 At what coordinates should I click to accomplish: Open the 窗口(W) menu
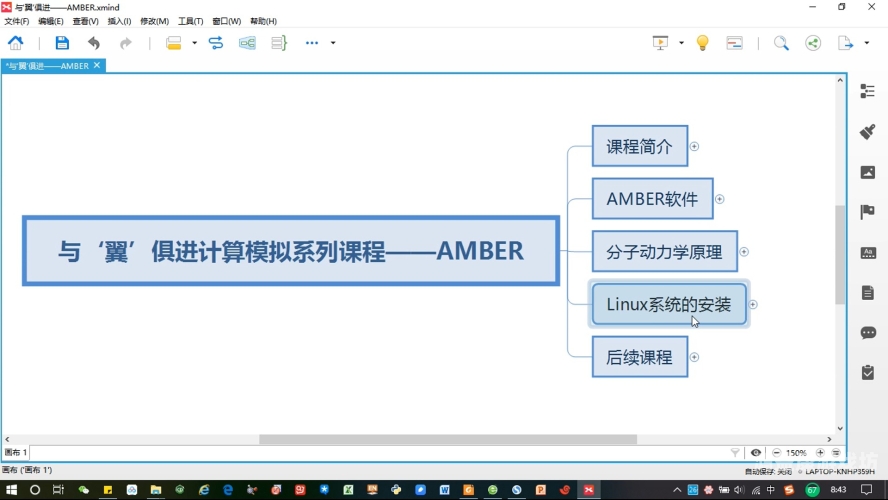(227, 22)
